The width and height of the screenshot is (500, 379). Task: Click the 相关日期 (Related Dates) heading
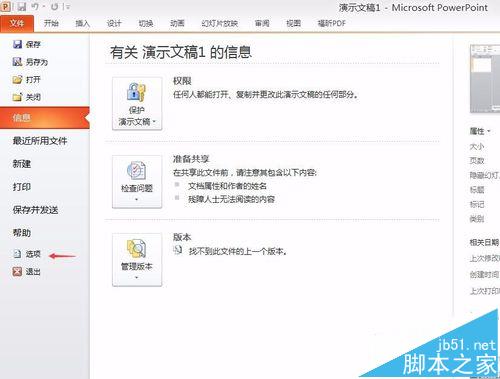[484, 242]
